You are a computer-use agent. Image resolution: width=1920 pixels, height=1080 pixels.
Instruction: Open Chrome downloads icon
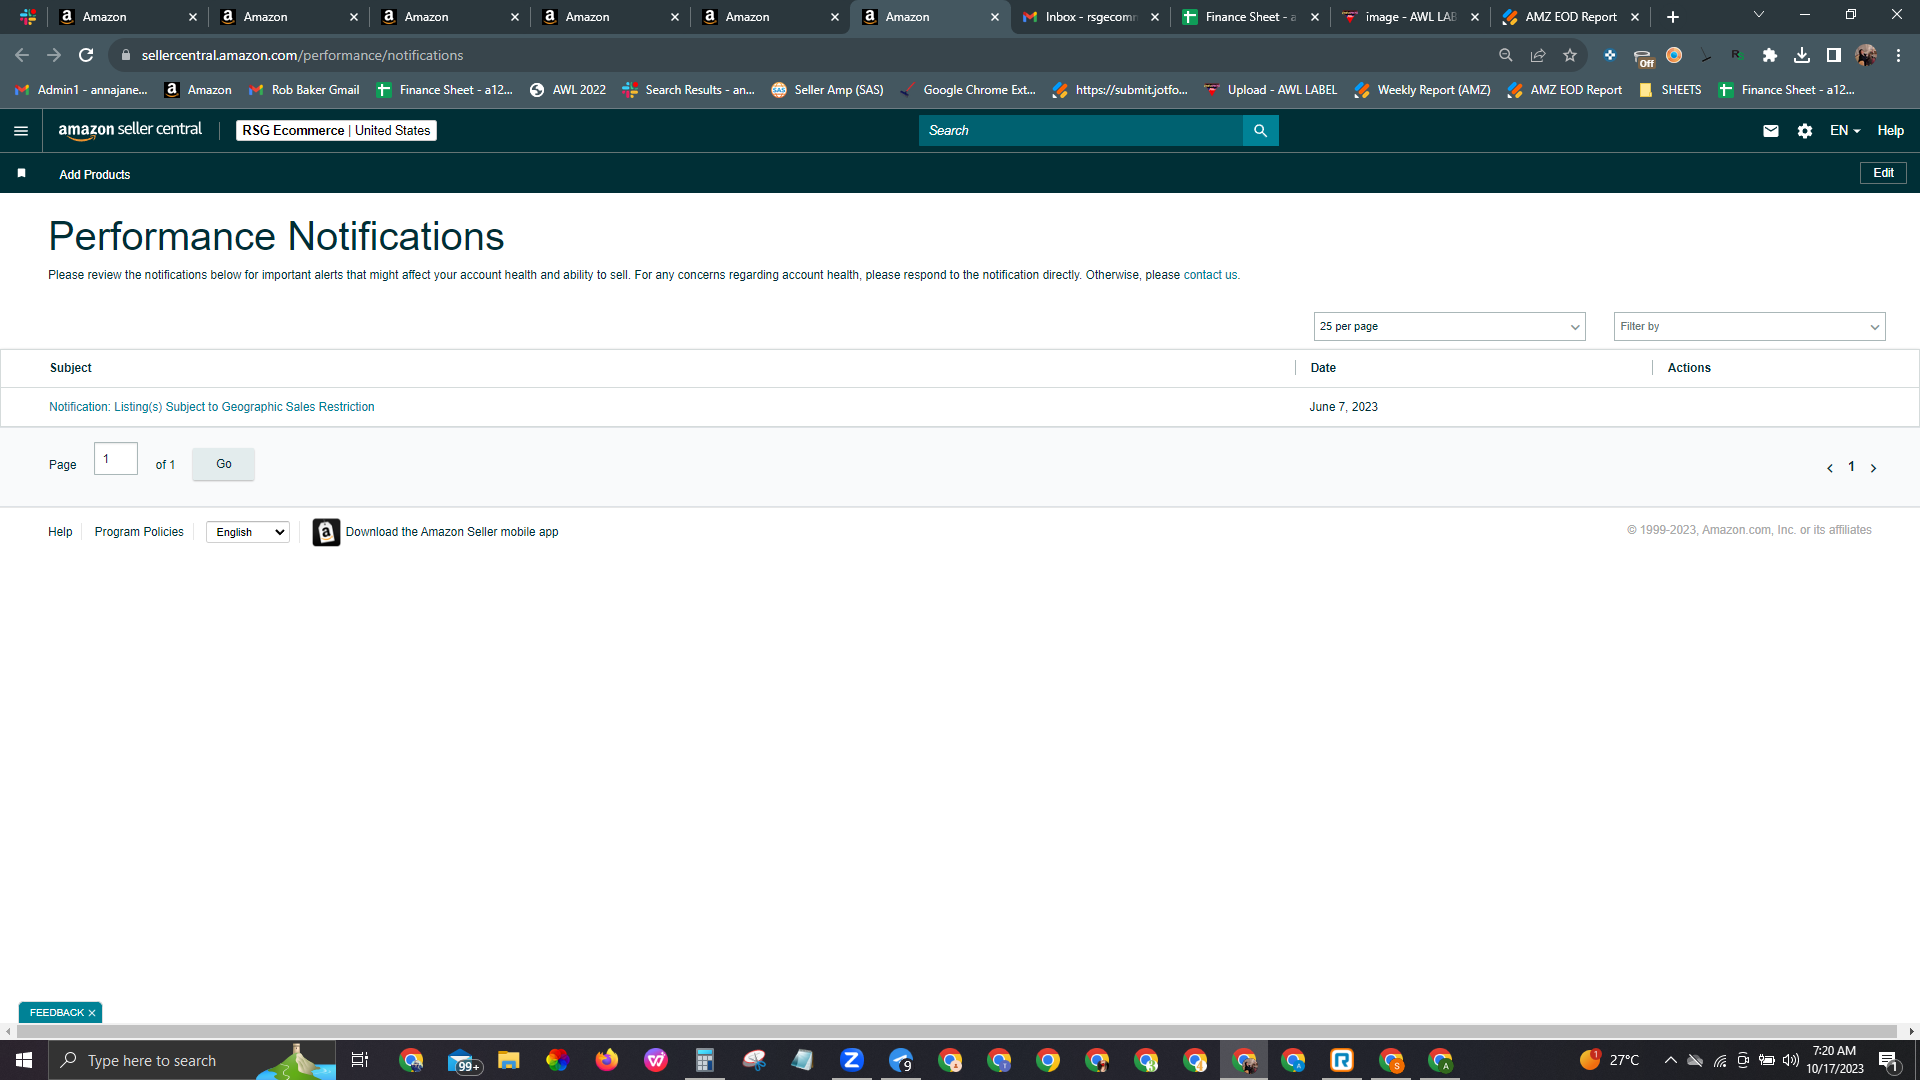point(1802,55)
